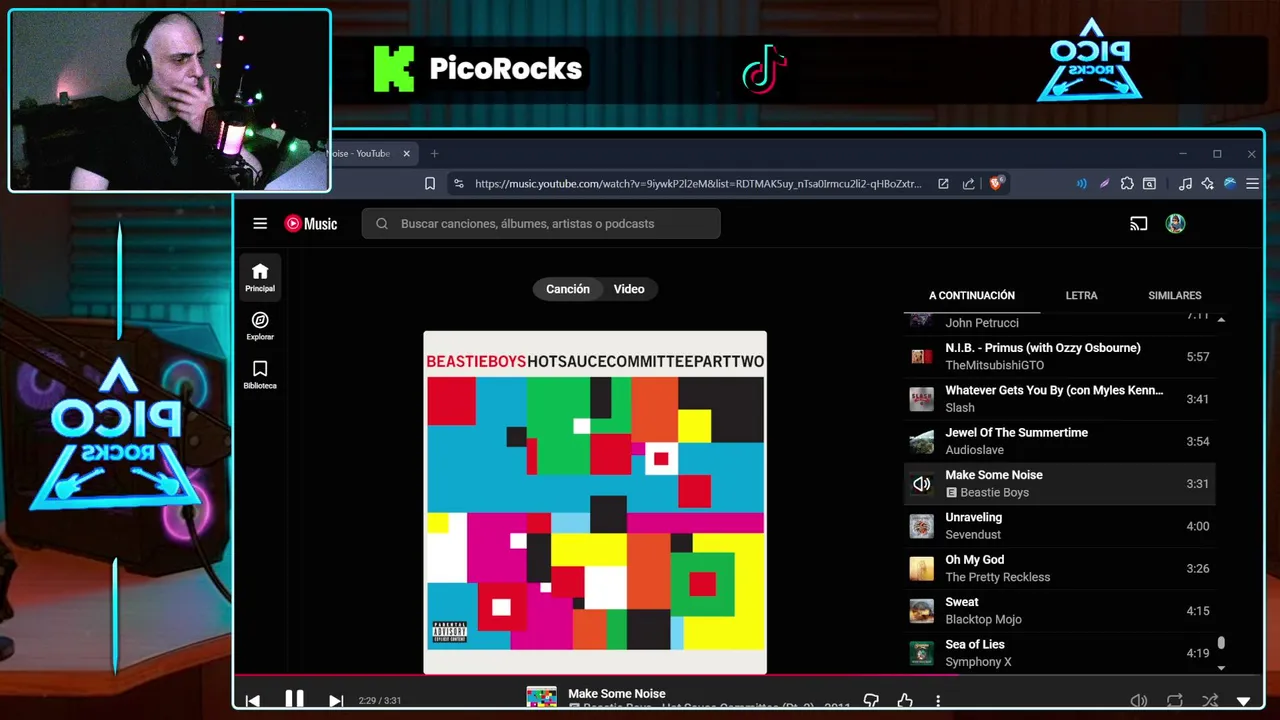Toggle the volume mute icon in player bar

click(1139, 701)
